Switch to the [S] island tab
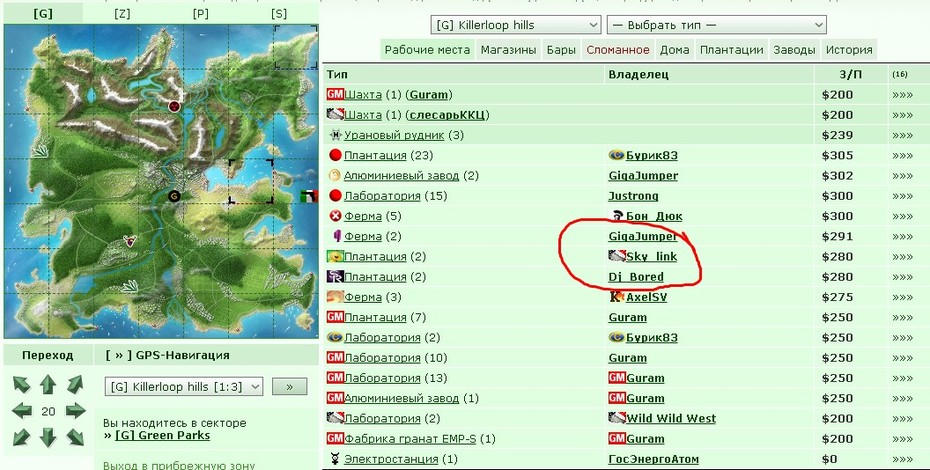 tap(279, 14)
